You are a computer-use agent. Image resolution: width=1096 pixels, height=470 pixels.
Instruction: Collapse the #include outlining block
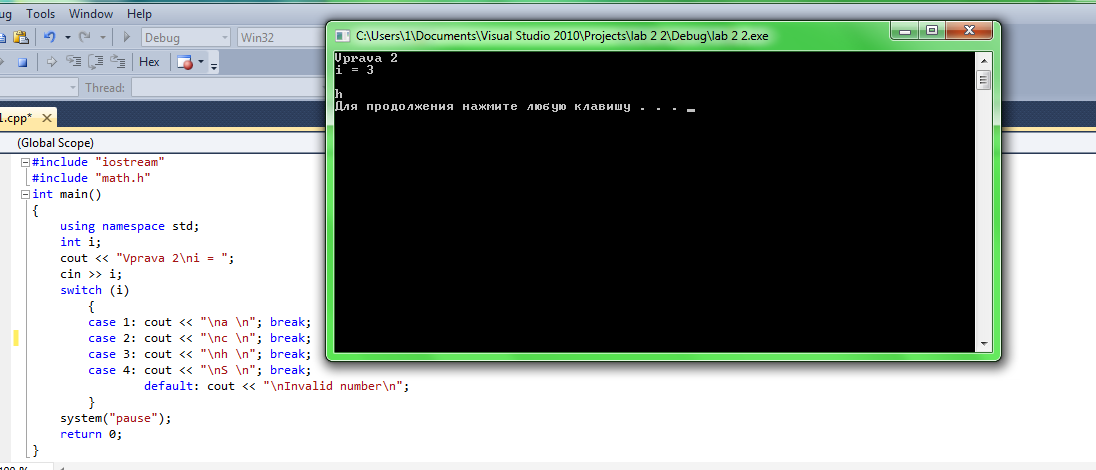coord(26,162)
